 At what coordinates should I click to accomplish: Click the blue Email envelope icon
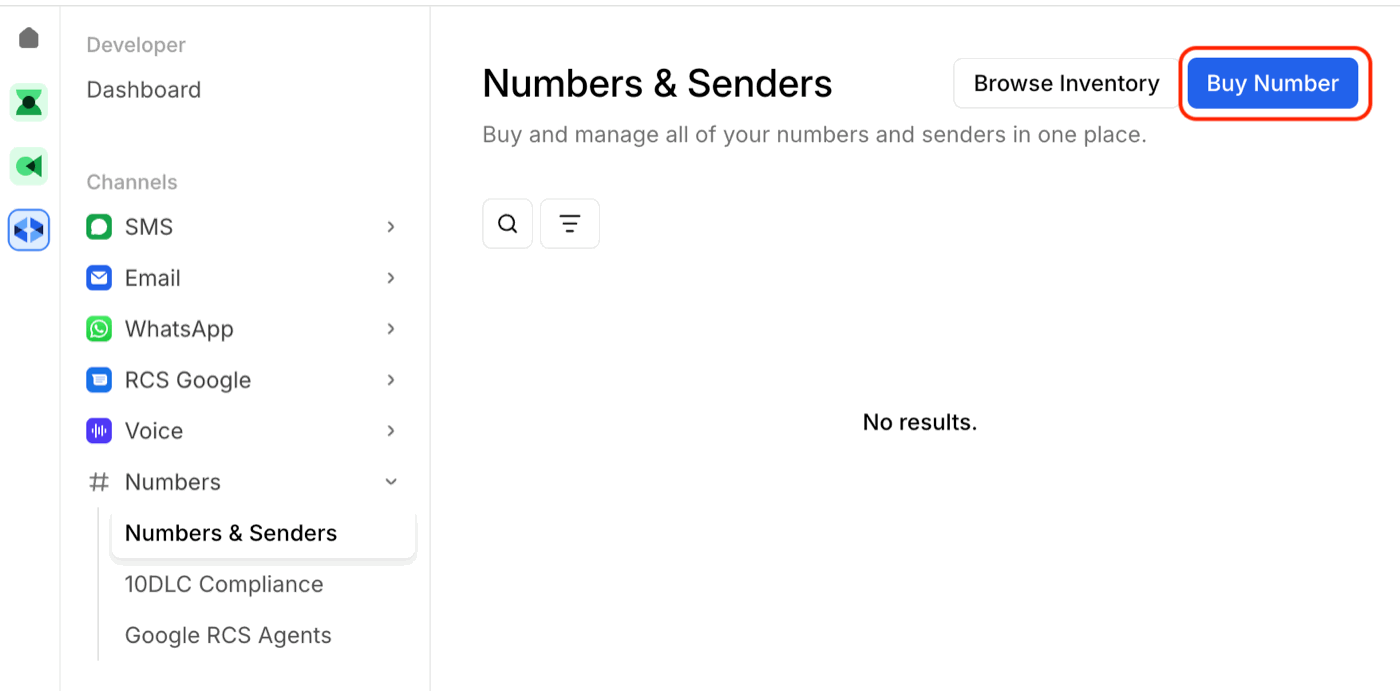point(99,278)
